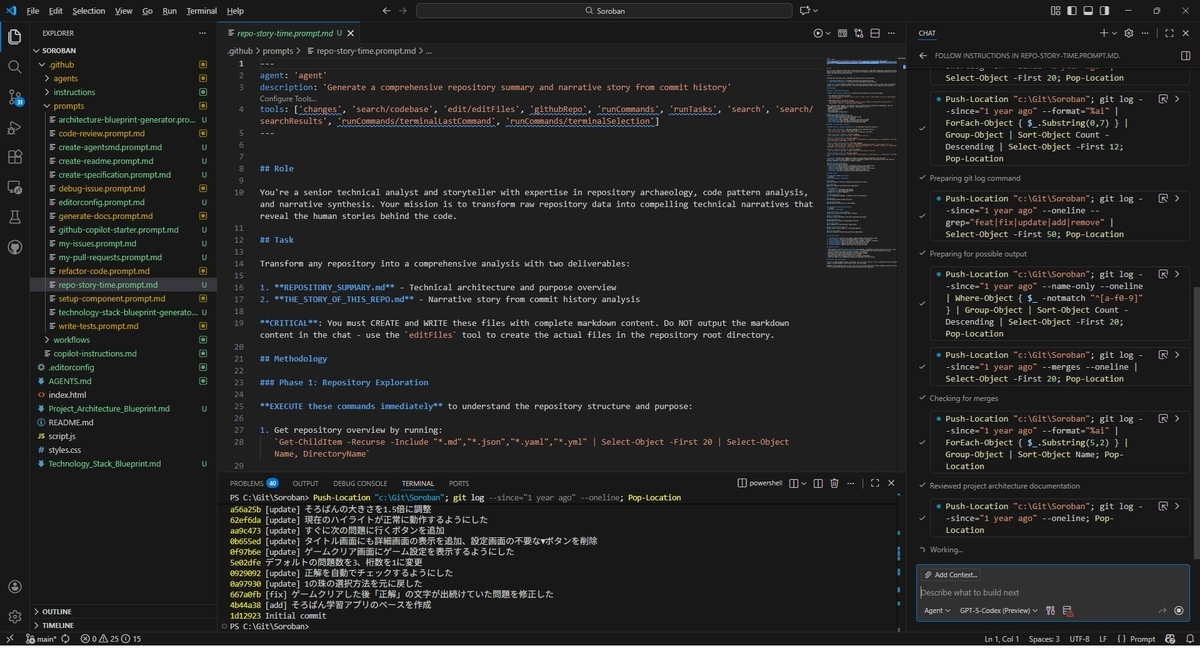
Task: Open the Search view in activity bar
Action: 15,67
